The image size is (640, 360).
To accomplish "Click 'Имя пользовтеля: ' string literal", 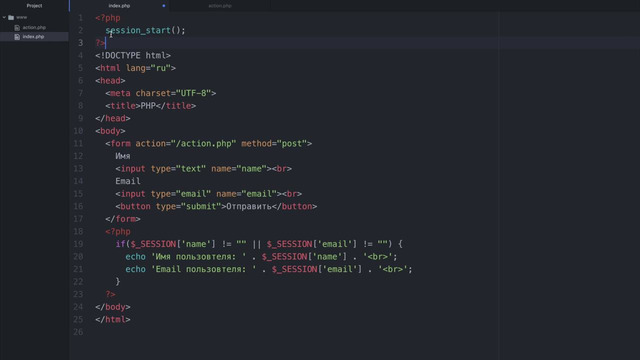I will pyautogui.click(x=199, y=257).
